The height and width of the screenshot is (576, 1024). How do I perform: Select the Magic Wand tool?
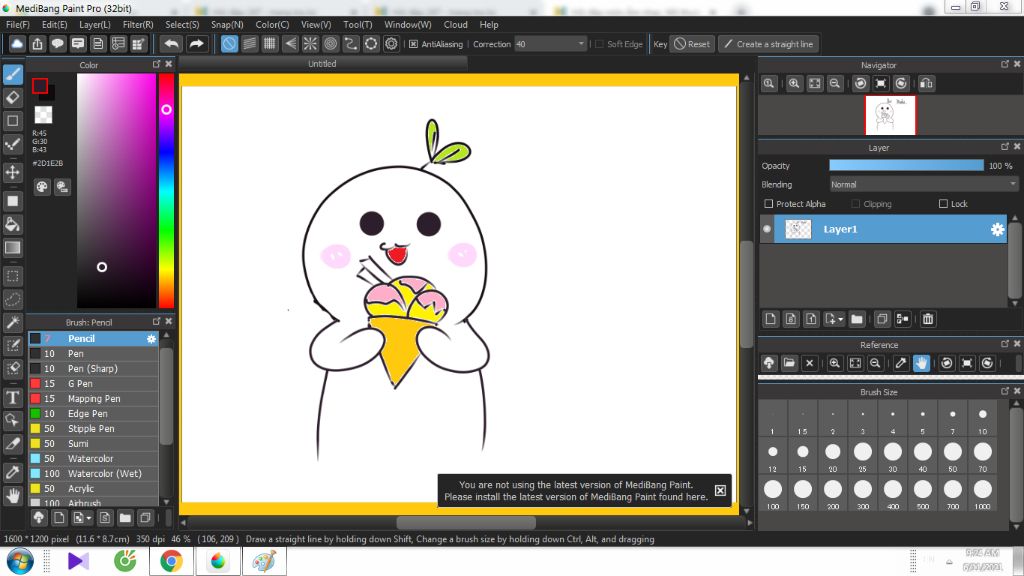[13, 323]
